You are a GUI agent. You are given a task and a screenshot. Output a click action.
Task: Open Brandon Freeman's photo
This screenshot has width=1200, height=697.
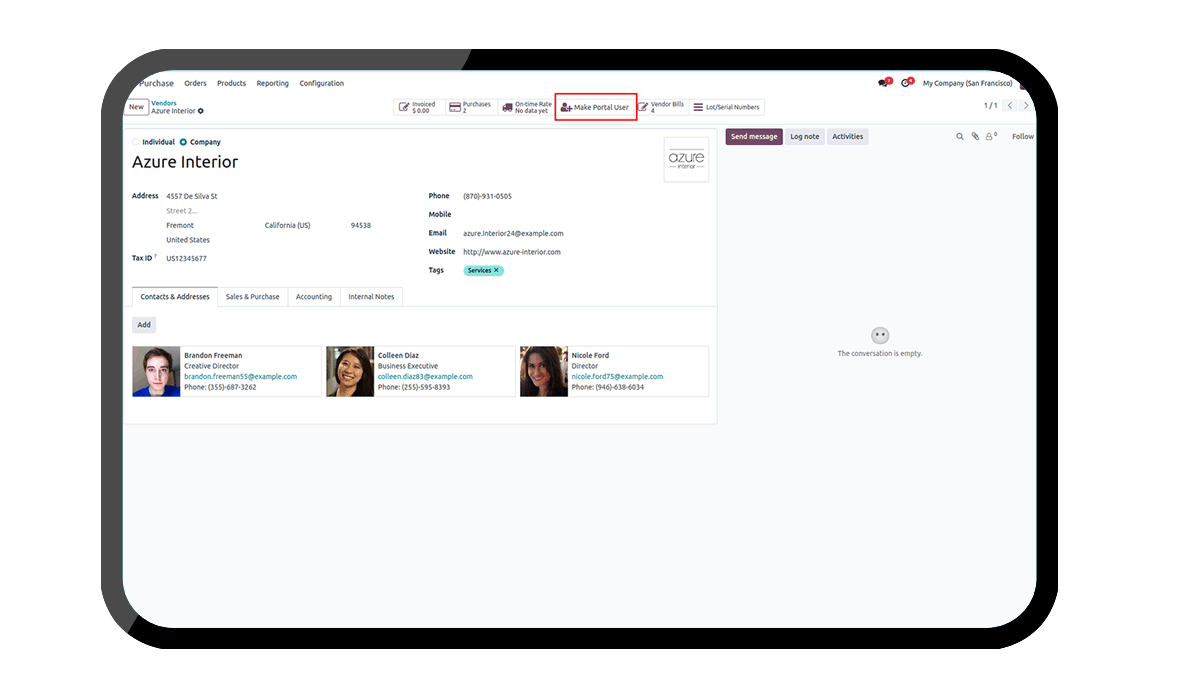[156, 371]
